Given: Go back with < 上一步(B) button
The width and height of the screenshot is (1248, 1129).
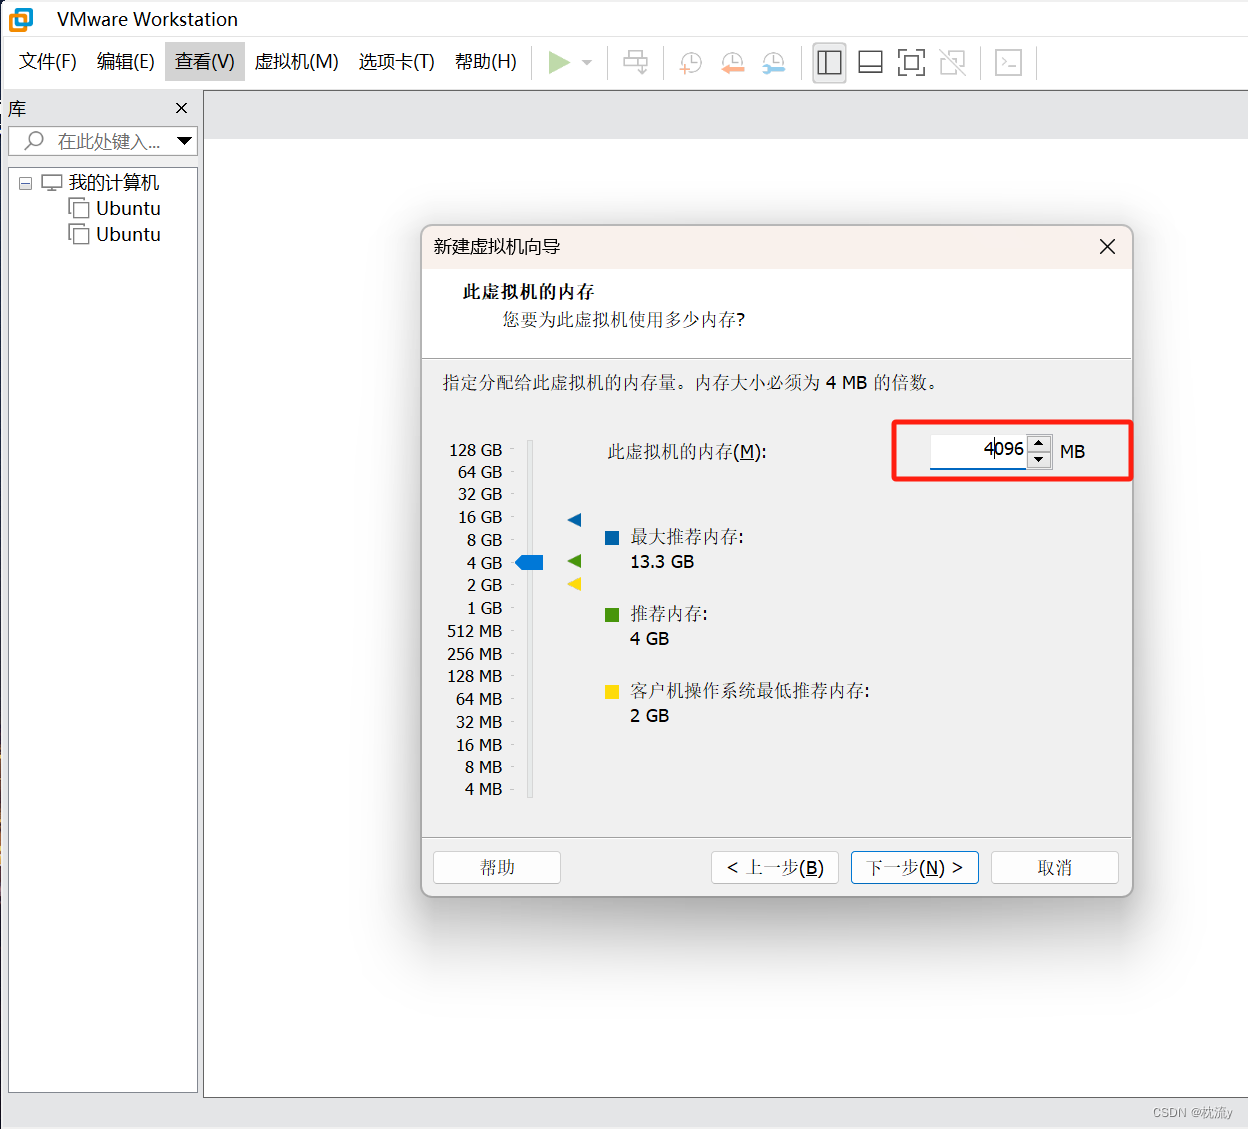Looking at the screenshot, I should pyautogui.click(x=775, y=867).
